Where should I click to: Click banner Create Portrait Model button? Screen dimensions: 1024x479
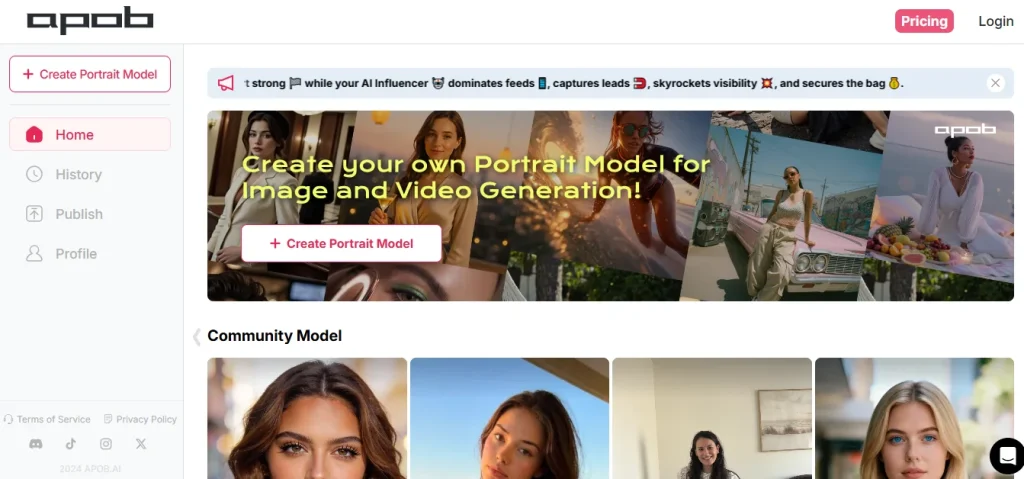coord(342,243)
